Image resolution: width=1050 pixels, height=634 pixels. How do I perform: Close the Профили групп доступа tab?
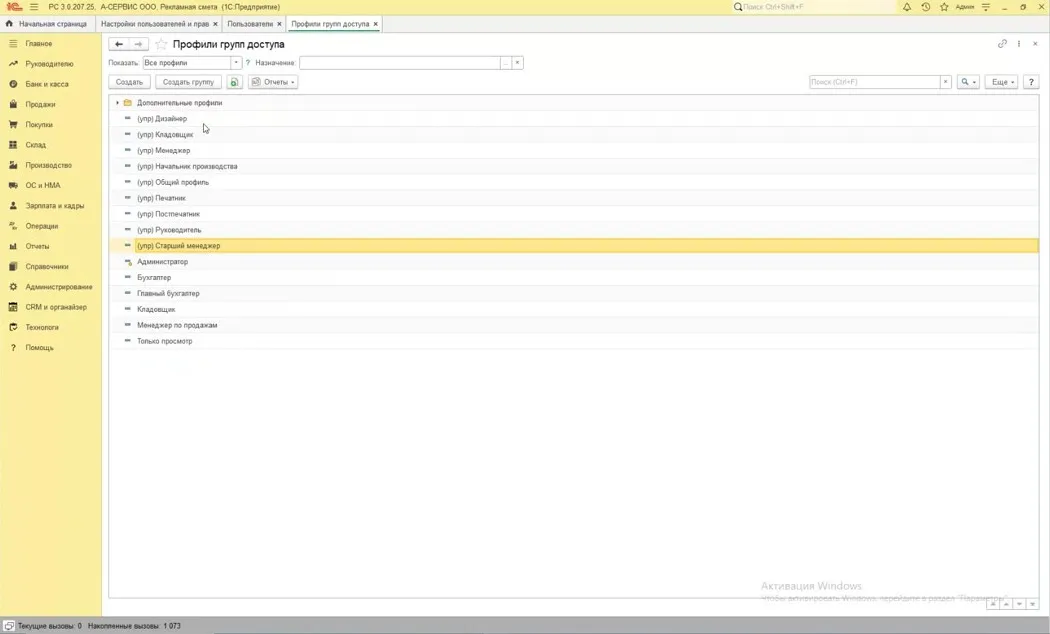(x=376, y=24)
